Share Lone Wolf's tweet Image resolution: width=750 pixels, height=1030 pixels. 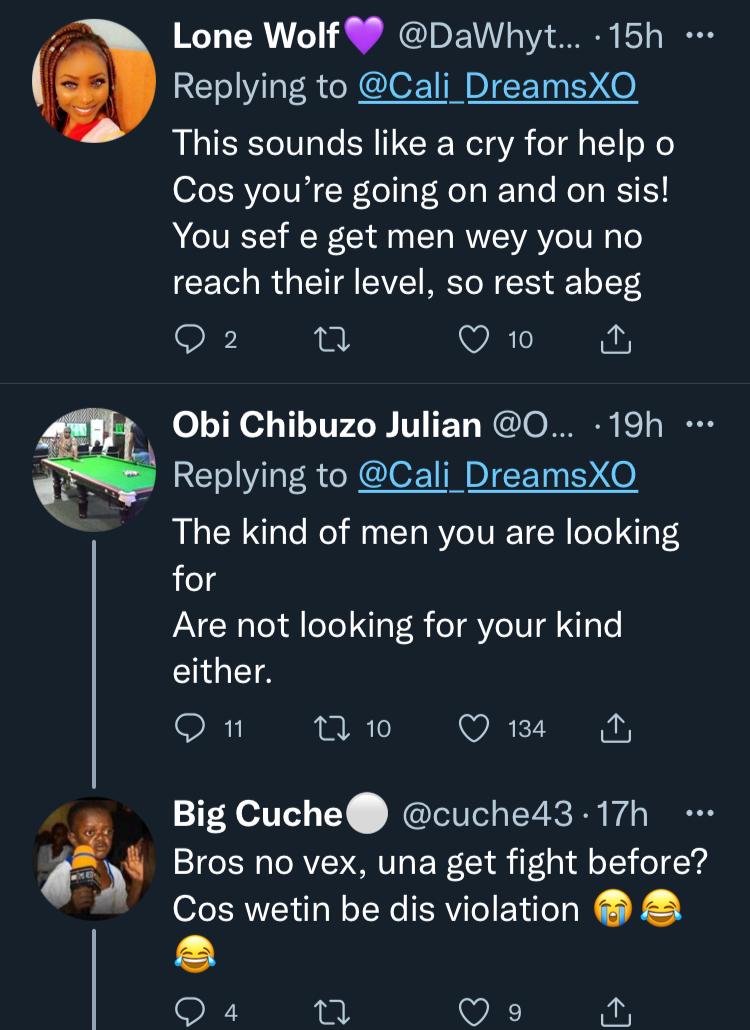click(616, 340)
